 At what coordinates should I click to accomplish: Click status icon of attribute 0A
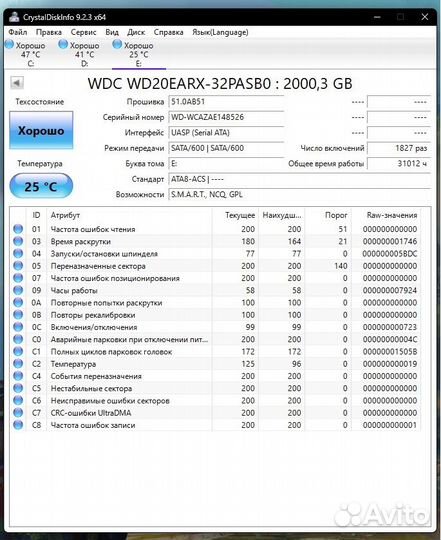pyautogui.click(x=18, y=302)
